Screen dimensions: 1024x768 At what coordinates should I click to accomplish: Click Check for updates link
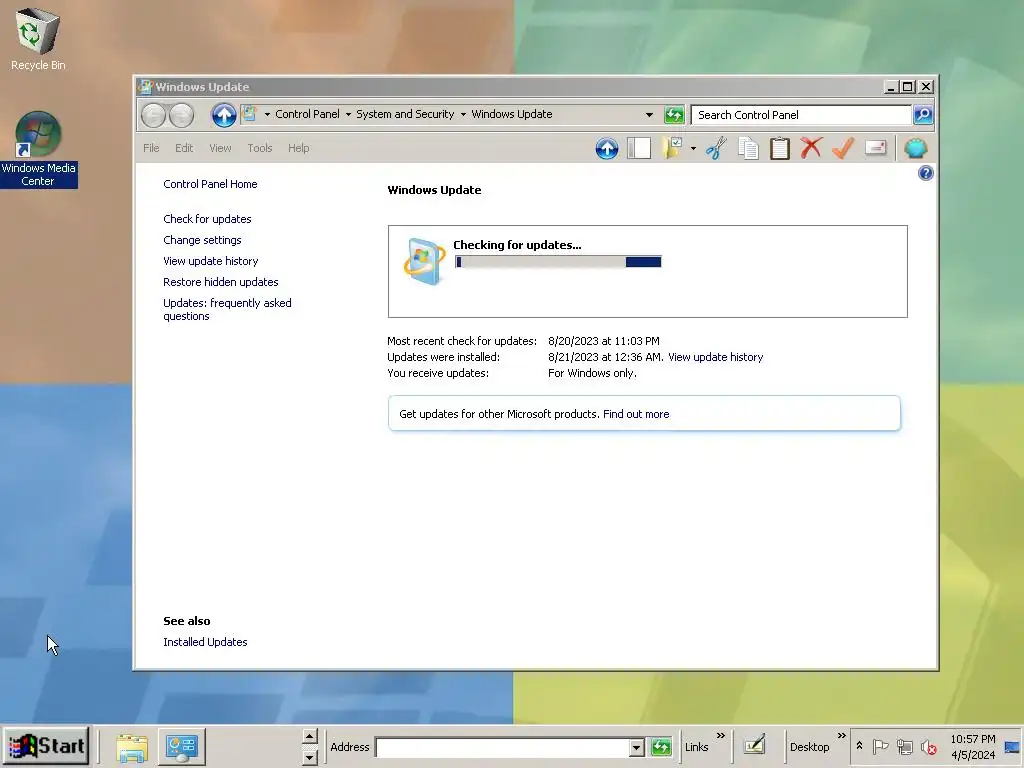(x=207, y=219)
